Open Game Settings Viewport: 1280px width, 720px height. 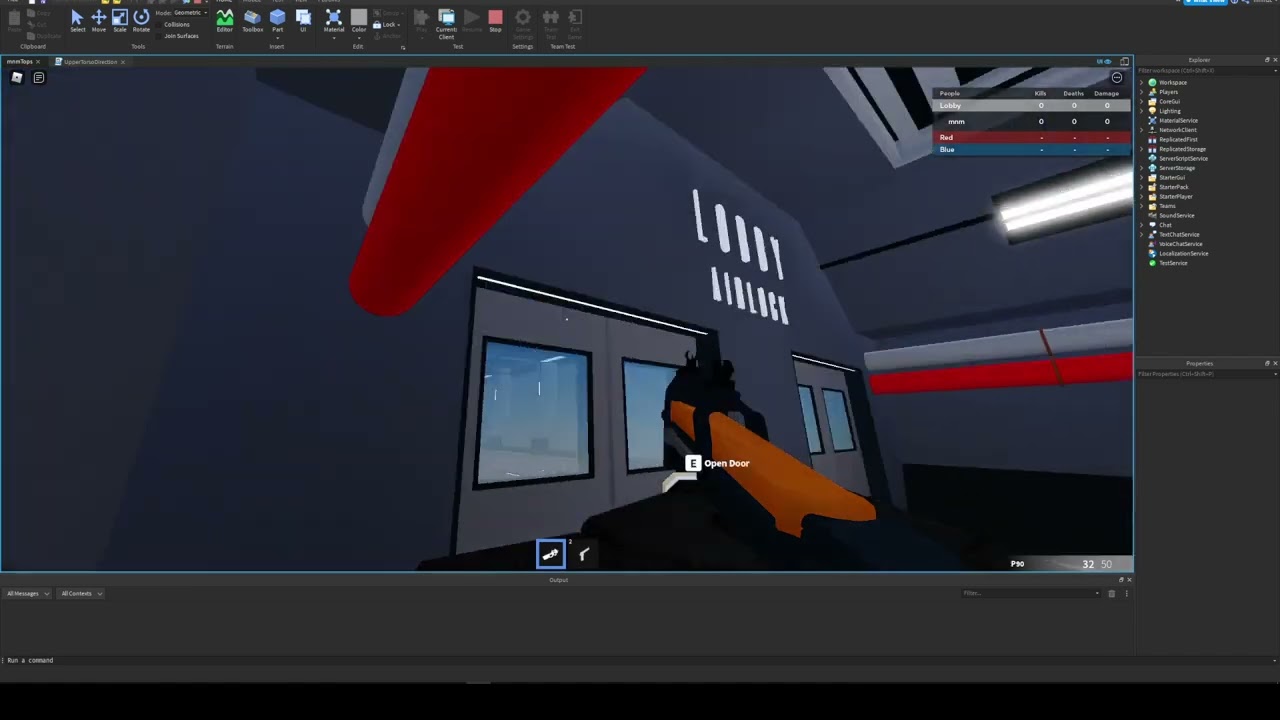(x=523, y=24)
